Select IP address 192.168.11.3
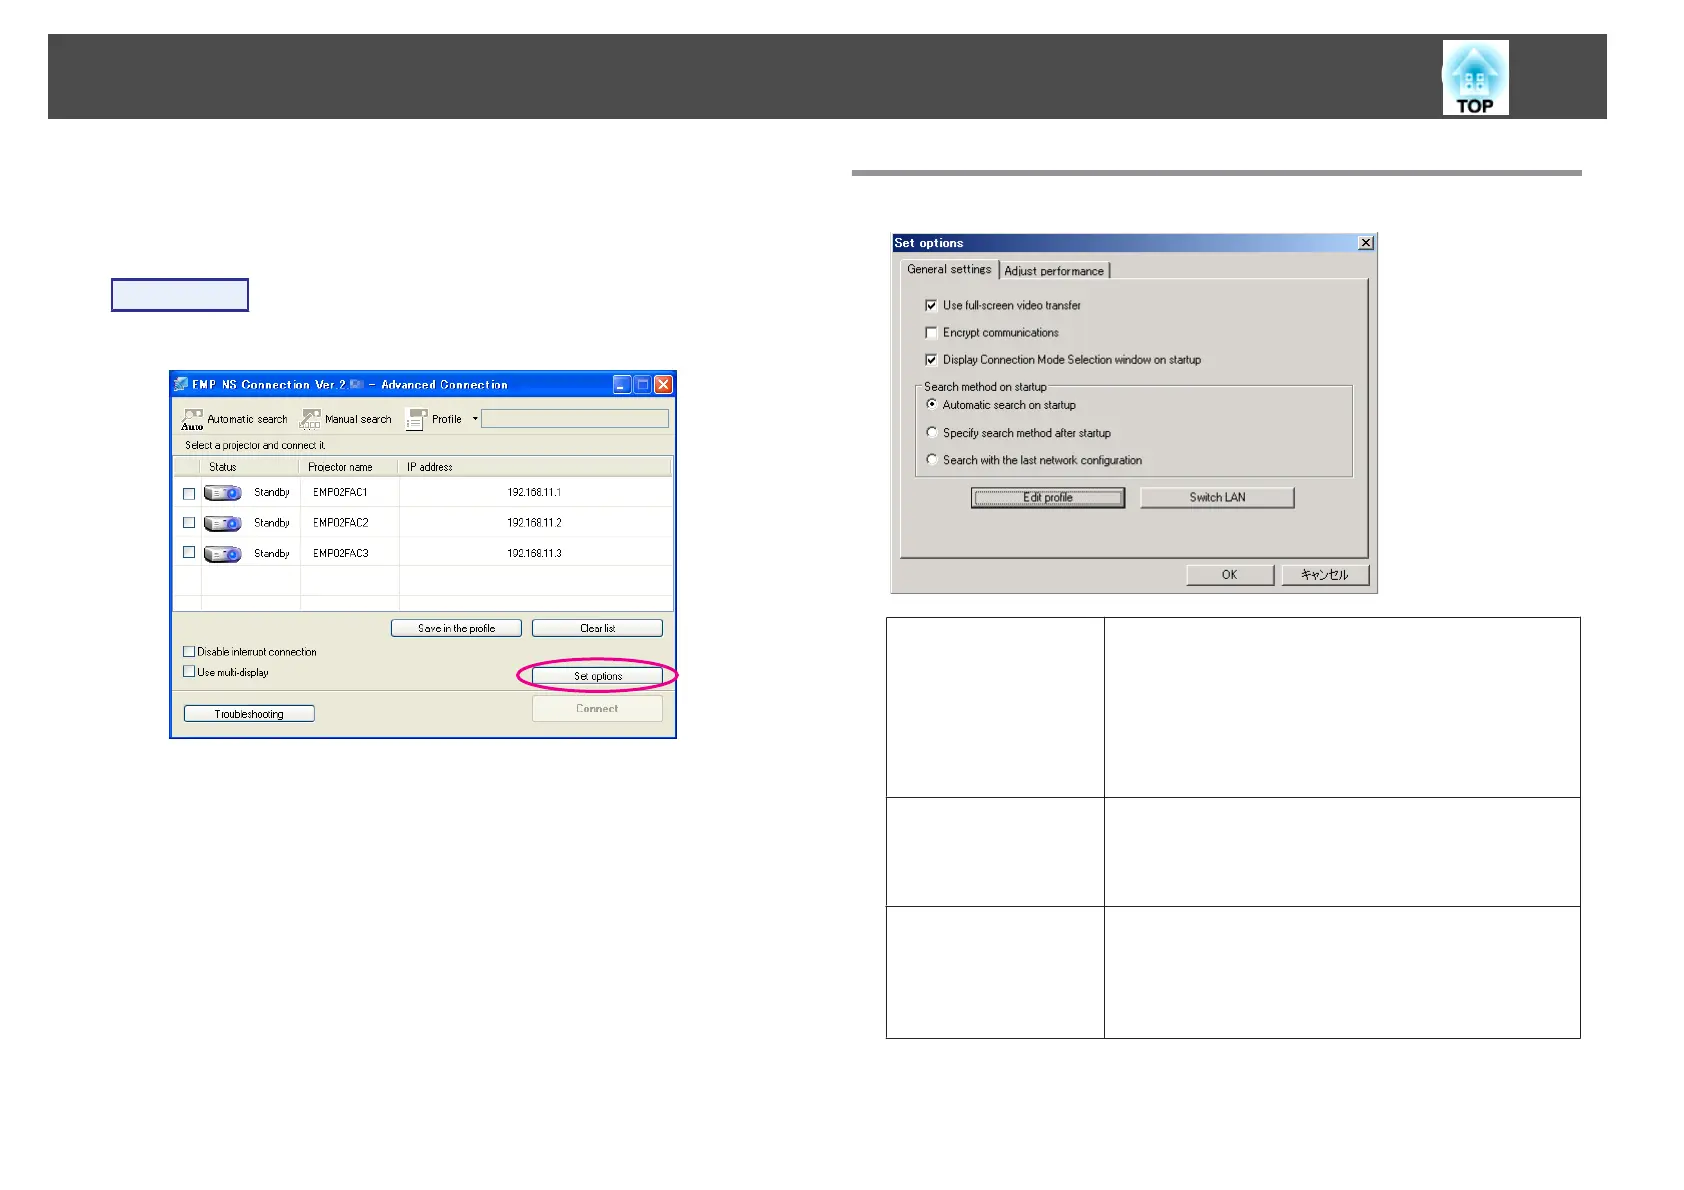Image resolution: width=1684 pixels, height=1190 pixels. click(x=534, y=554)
